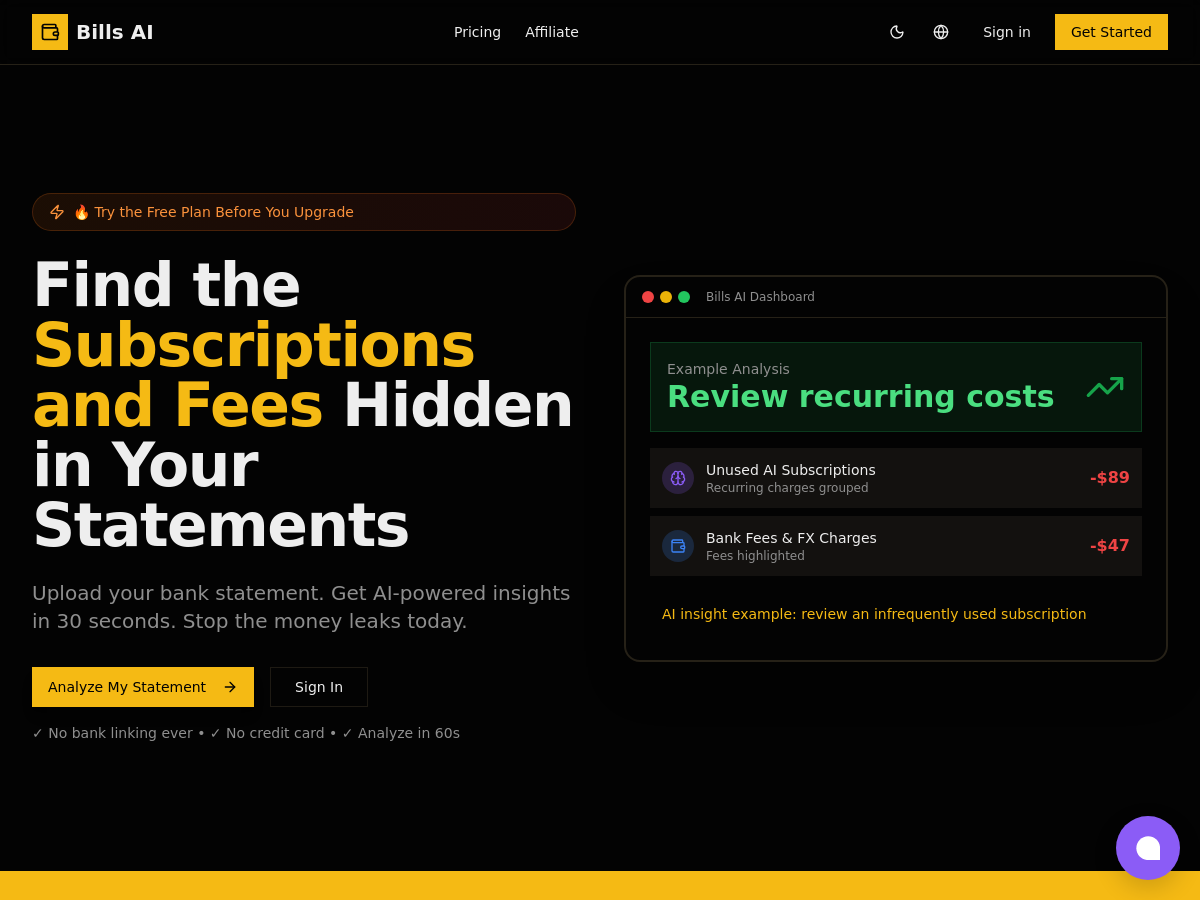
Task: Select the Bank Fees & FX Charges row
Action: click(x=896, y=546)
